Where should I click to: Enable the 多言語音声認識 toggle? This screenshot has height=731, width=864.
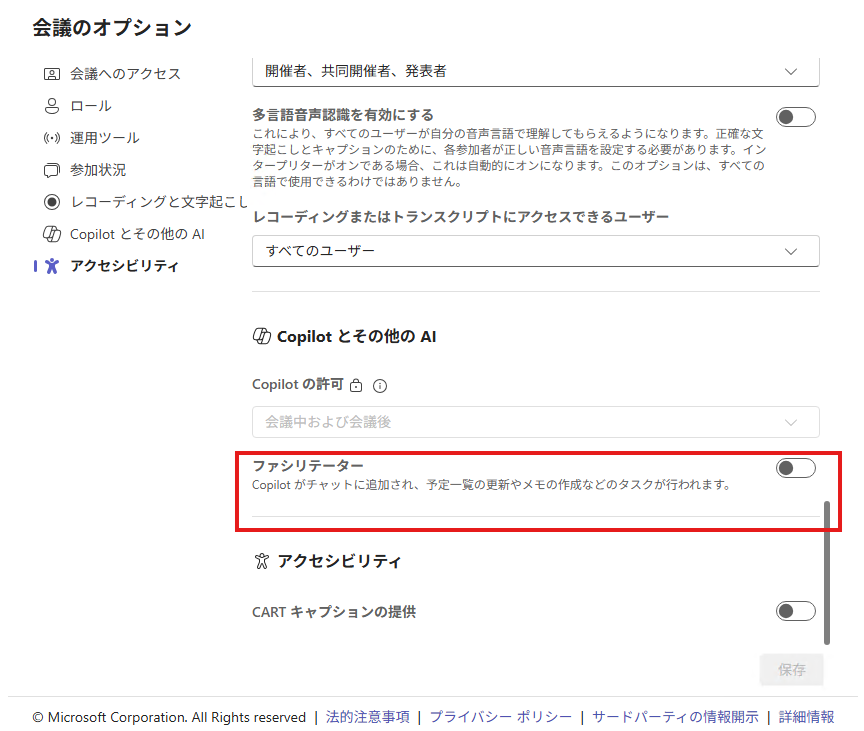click(795, 117)
